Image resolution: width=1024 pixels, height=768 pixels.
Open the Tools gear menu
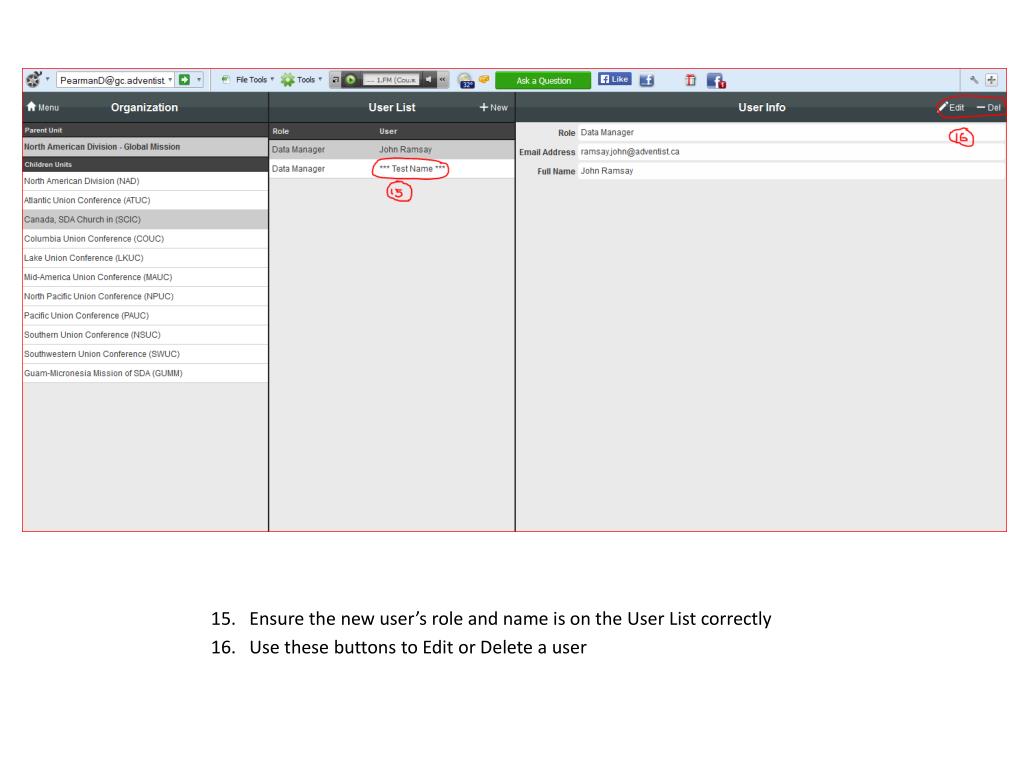(302, 80)
